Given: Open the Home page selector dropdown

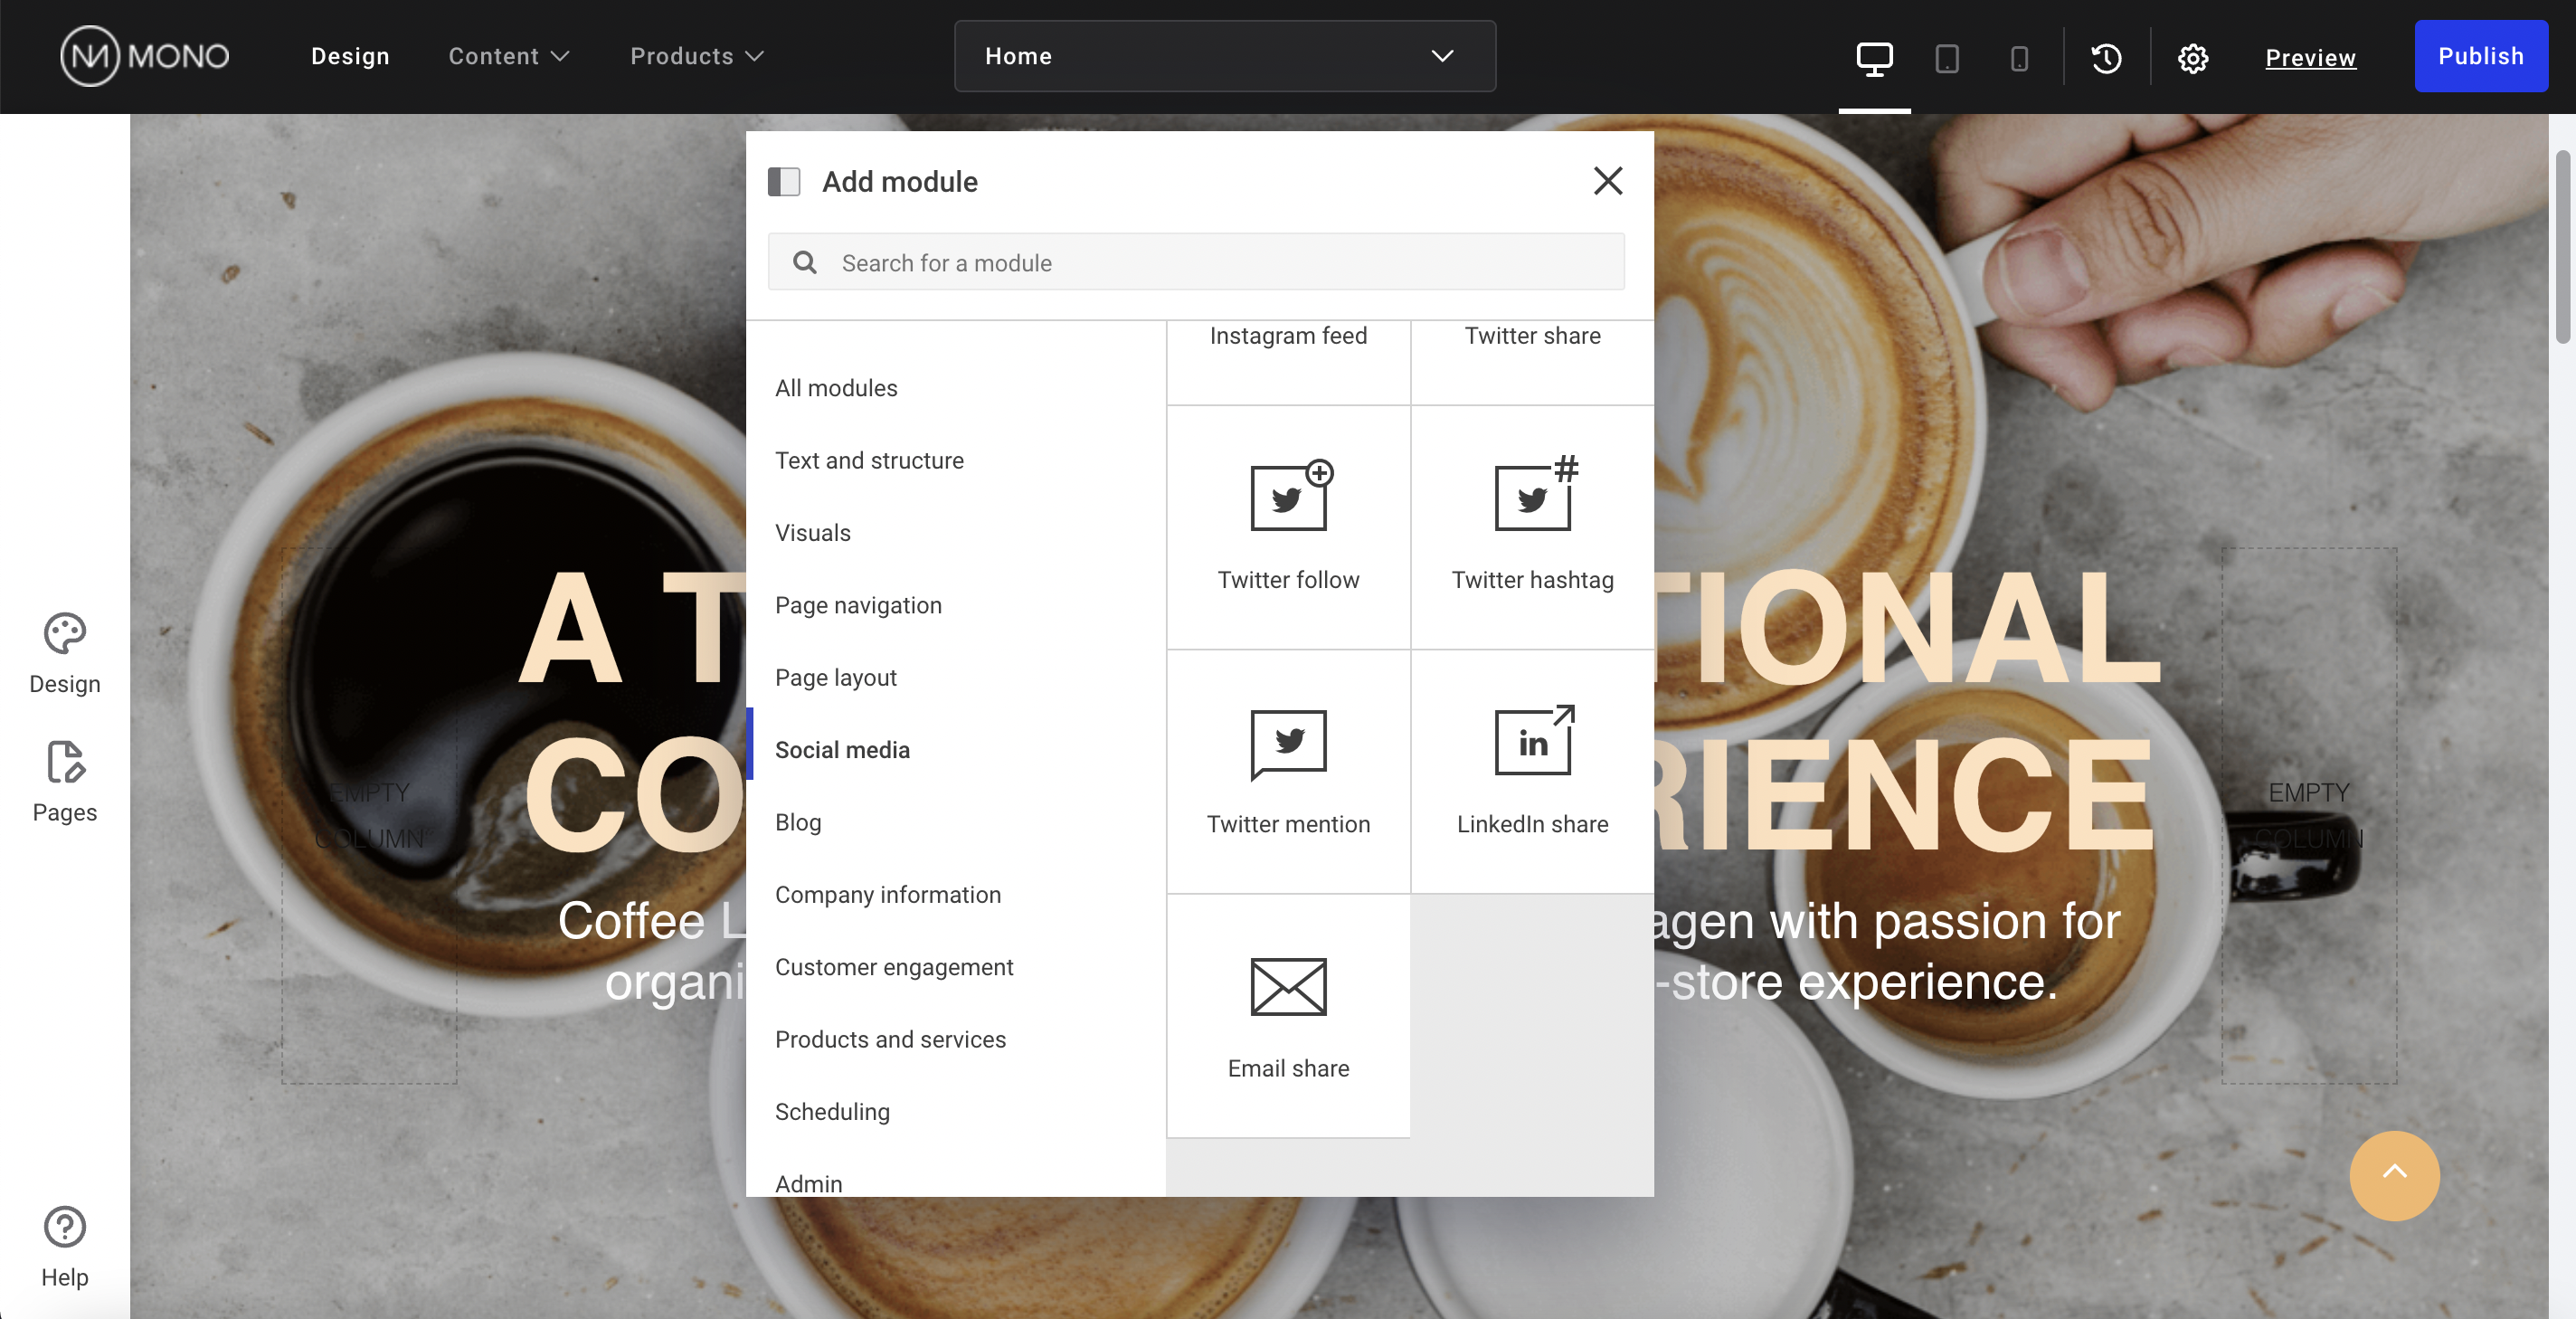Looking at the screenshot, I should coord(1222,56).
